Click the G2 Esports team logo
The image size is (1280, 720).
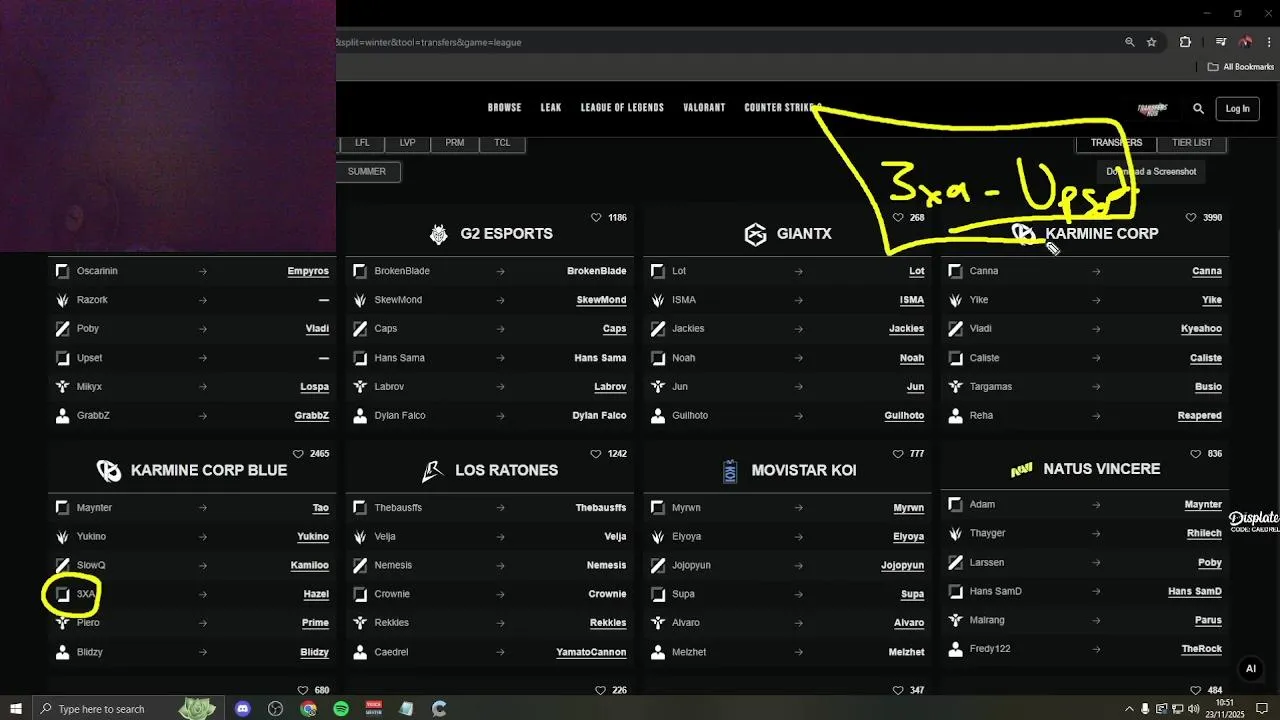(x=439, y=234)
